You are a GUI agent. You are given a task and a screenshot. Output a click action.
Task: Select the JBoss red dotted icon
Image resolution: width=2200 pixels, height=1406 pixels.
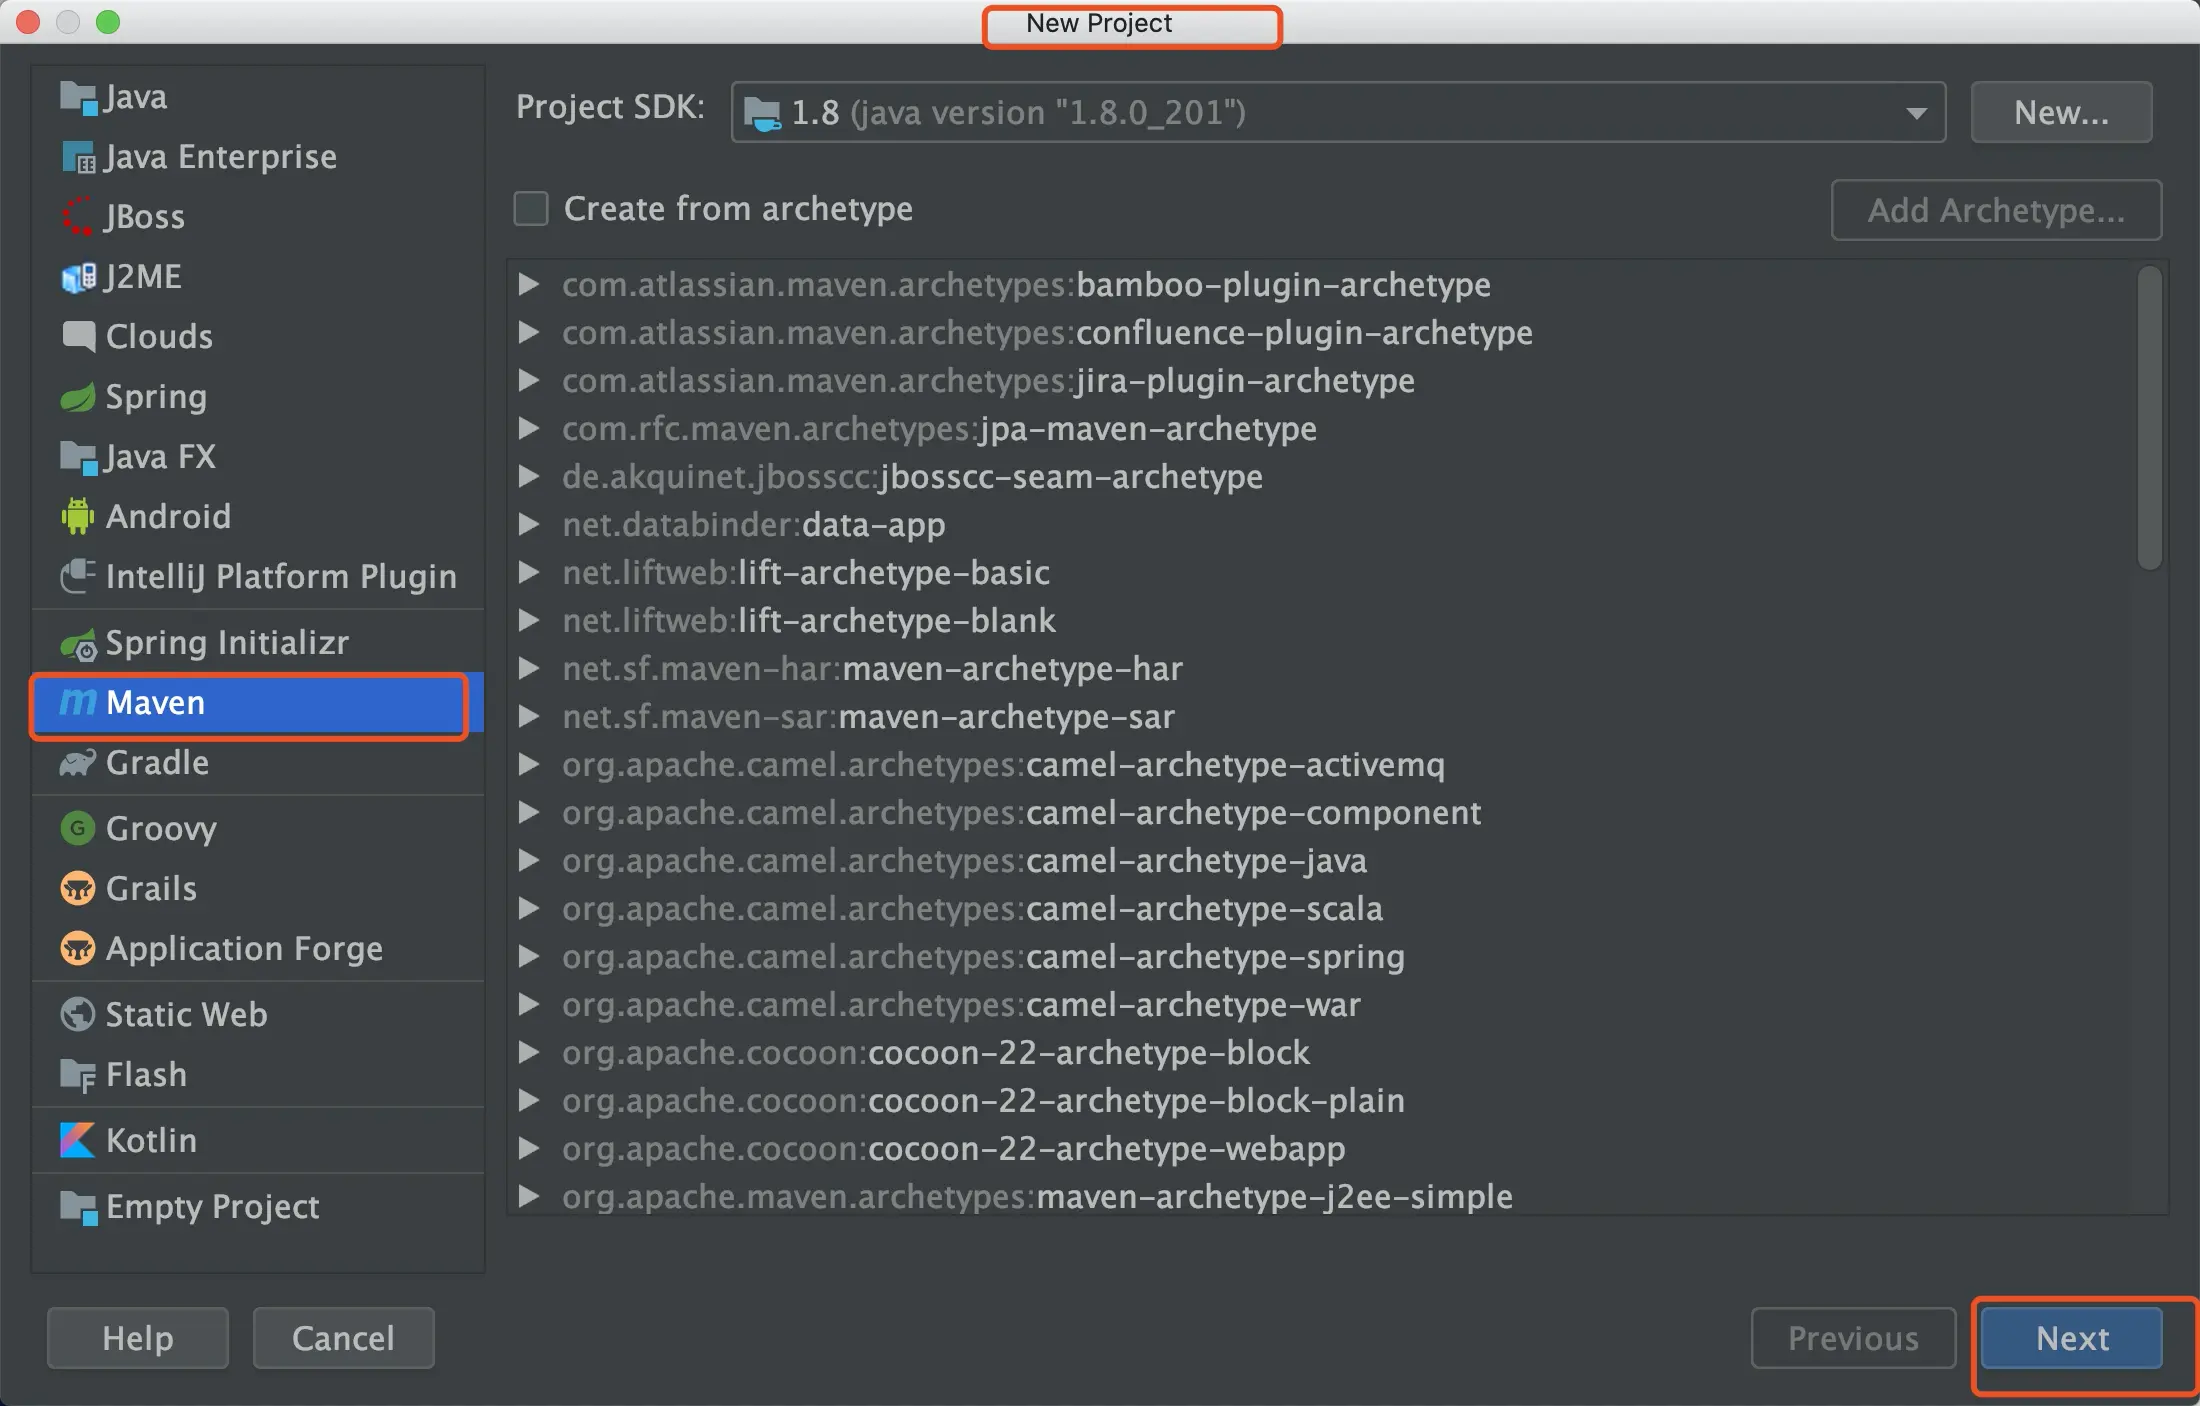pyautogui.click(x=78, y=217)
